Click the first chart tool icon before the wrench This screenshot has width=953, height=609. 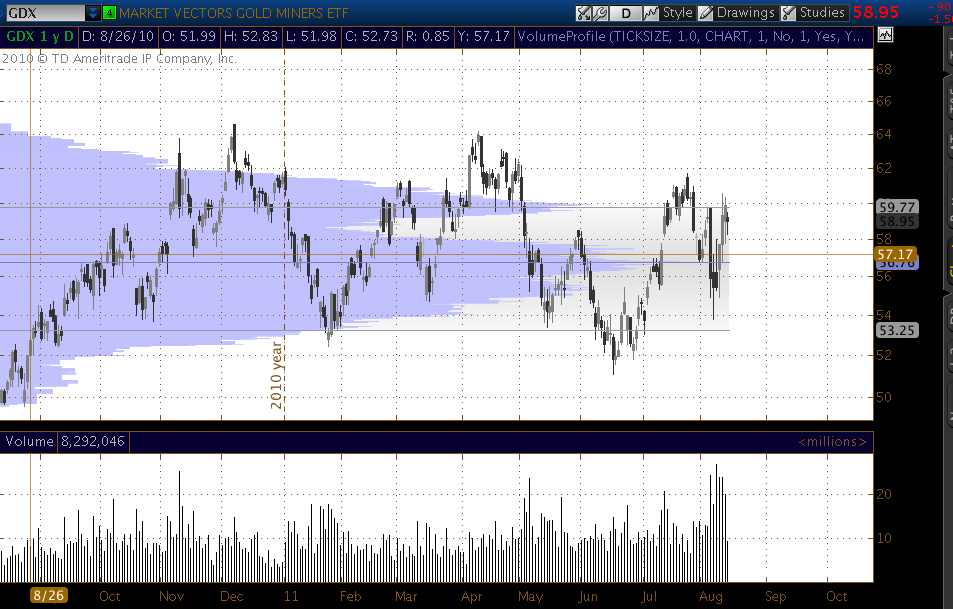click(583, 14)
